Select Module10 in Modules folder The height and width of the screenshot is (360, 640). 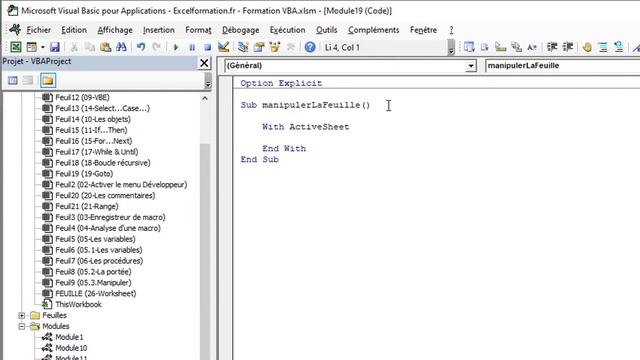tap(71, 348)
